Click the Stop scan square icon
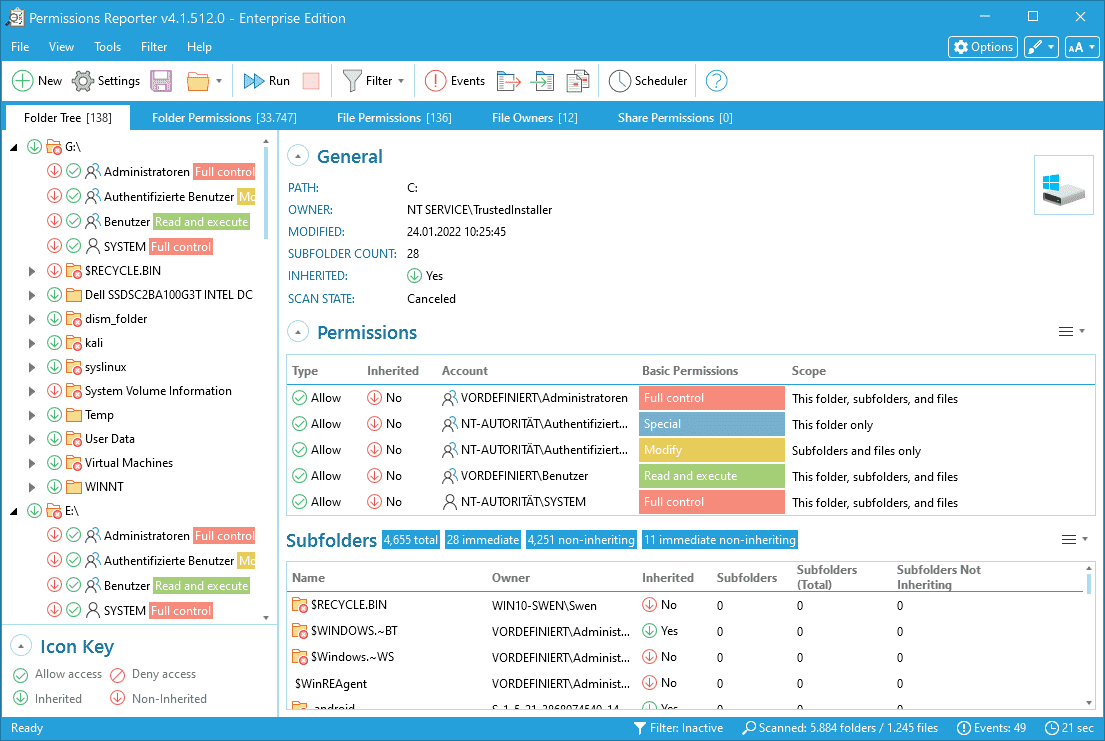1105x741 pixels. click(311, 81)
